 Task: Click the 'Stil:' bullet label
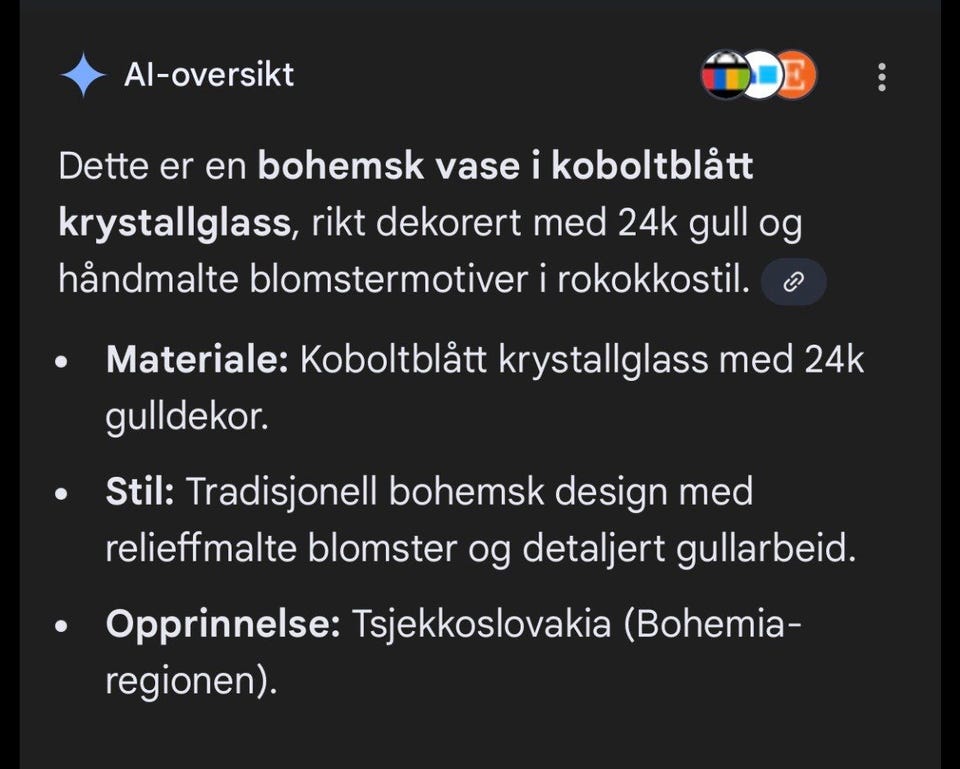[x=140, y=492]
